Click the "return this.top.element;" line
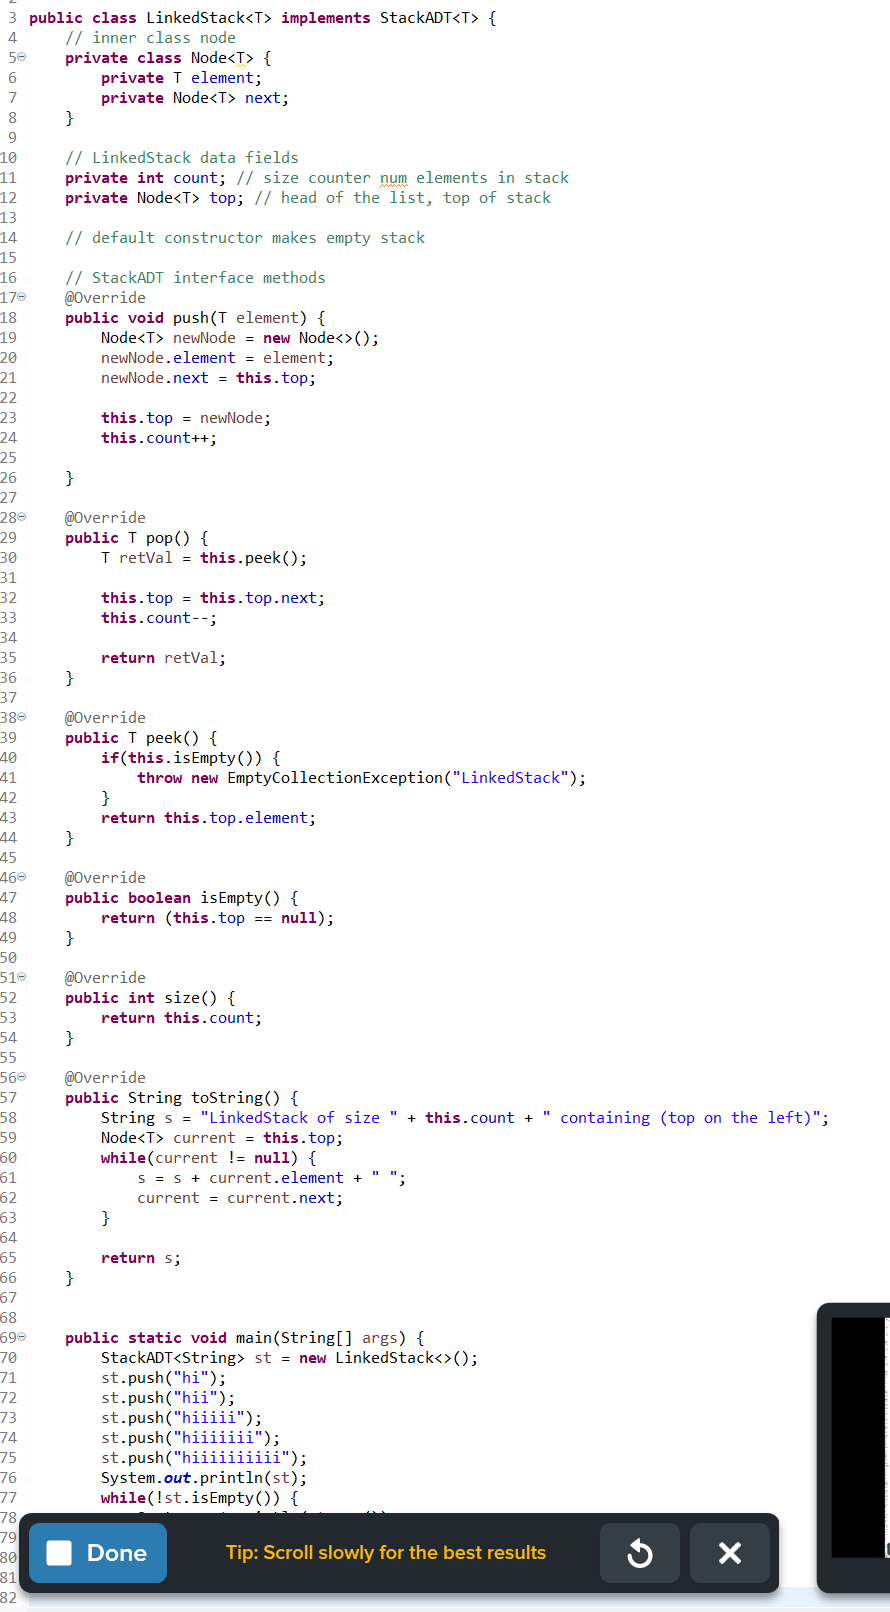This screenshot has width=890, height=1612. tap(208, 818)
